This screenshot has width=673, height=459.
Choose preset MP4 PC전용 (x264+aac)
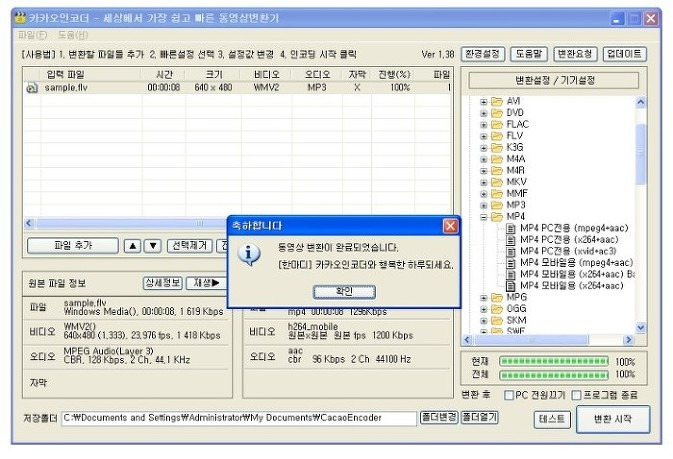pos(569,240)
